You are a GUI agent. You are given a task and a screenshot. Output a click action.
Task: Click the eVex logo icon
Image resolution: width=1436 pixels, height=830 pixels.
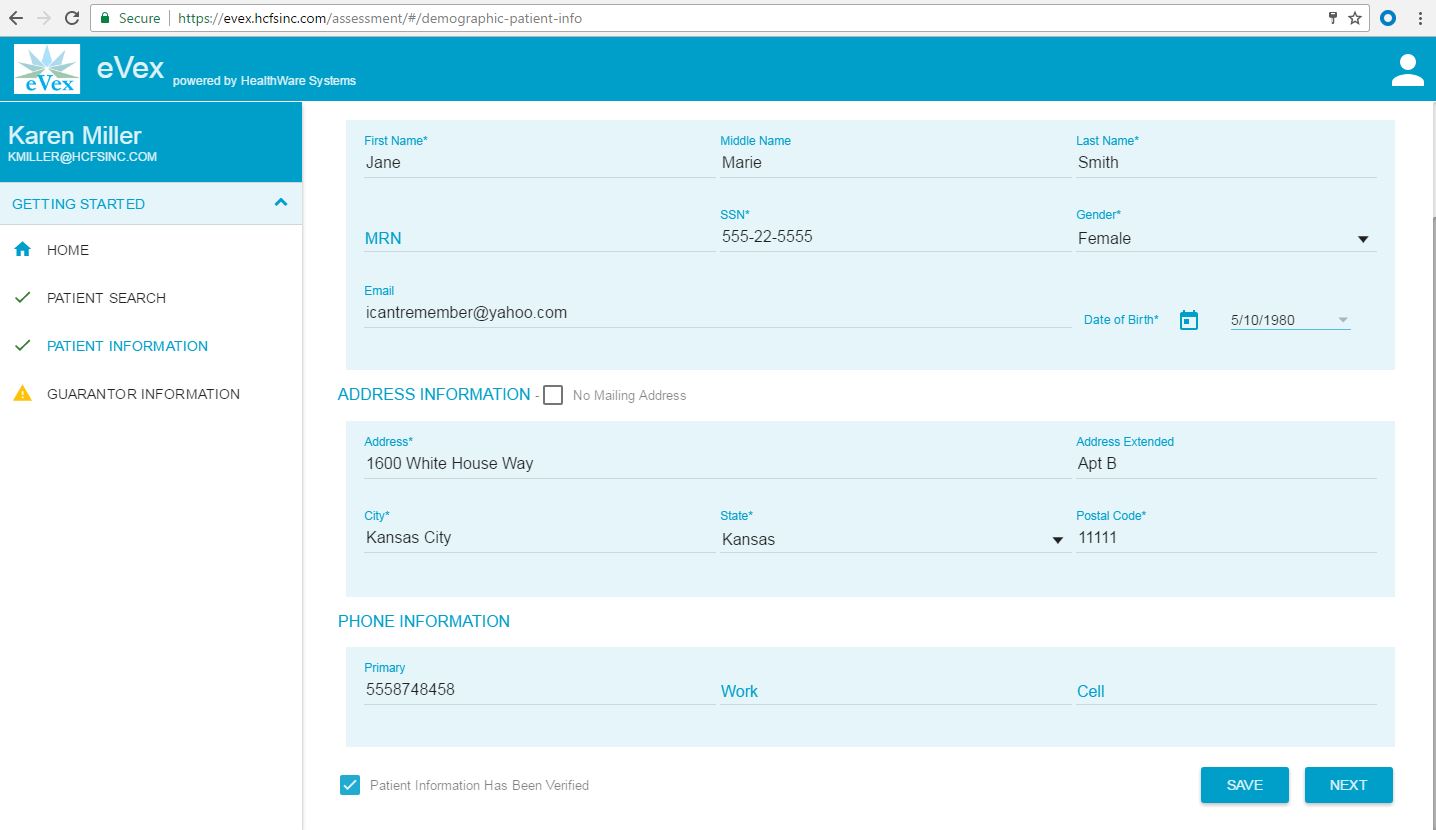[x=47, y=70]
